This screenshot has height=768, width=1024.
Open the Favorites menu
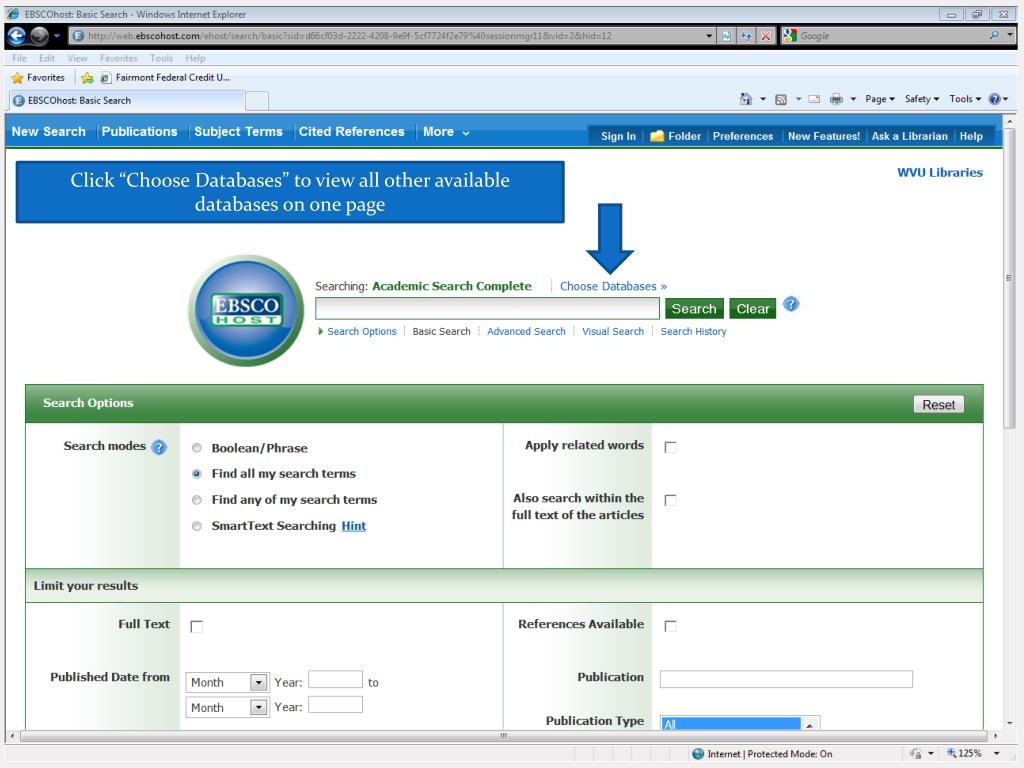click(118, 58)
